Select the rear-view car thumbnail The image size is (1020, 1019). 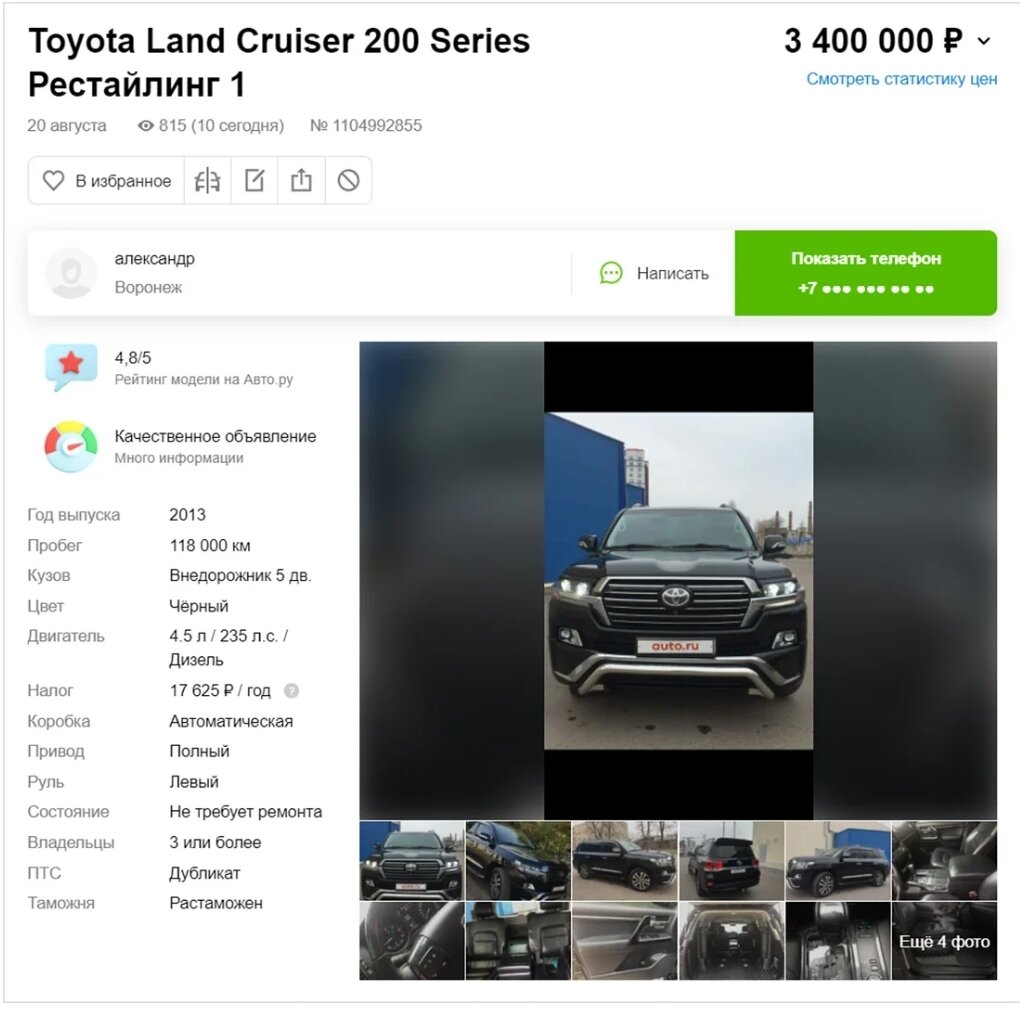[731, 861]
